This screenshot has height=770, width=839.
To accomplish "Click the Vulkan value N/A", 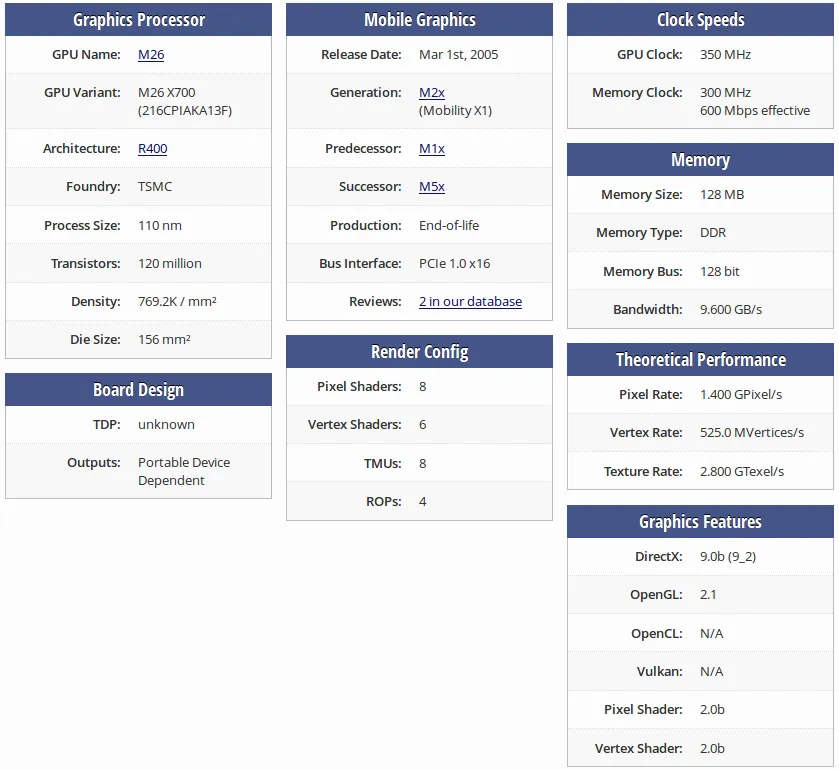I will tap(712, 672).
